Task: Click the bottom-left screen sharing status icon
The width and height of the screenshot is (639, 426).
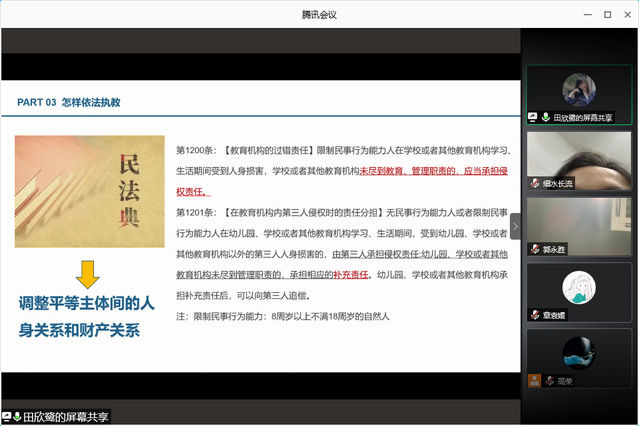Action: click(6, 416)
